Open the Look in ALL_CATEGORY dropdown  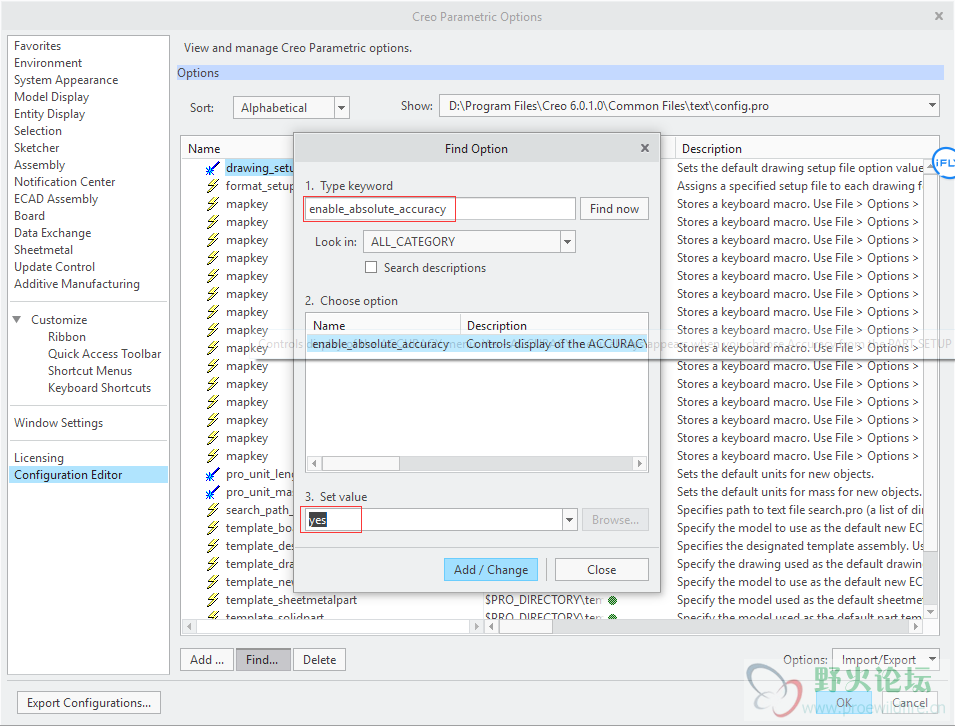[x=568, y=242]
